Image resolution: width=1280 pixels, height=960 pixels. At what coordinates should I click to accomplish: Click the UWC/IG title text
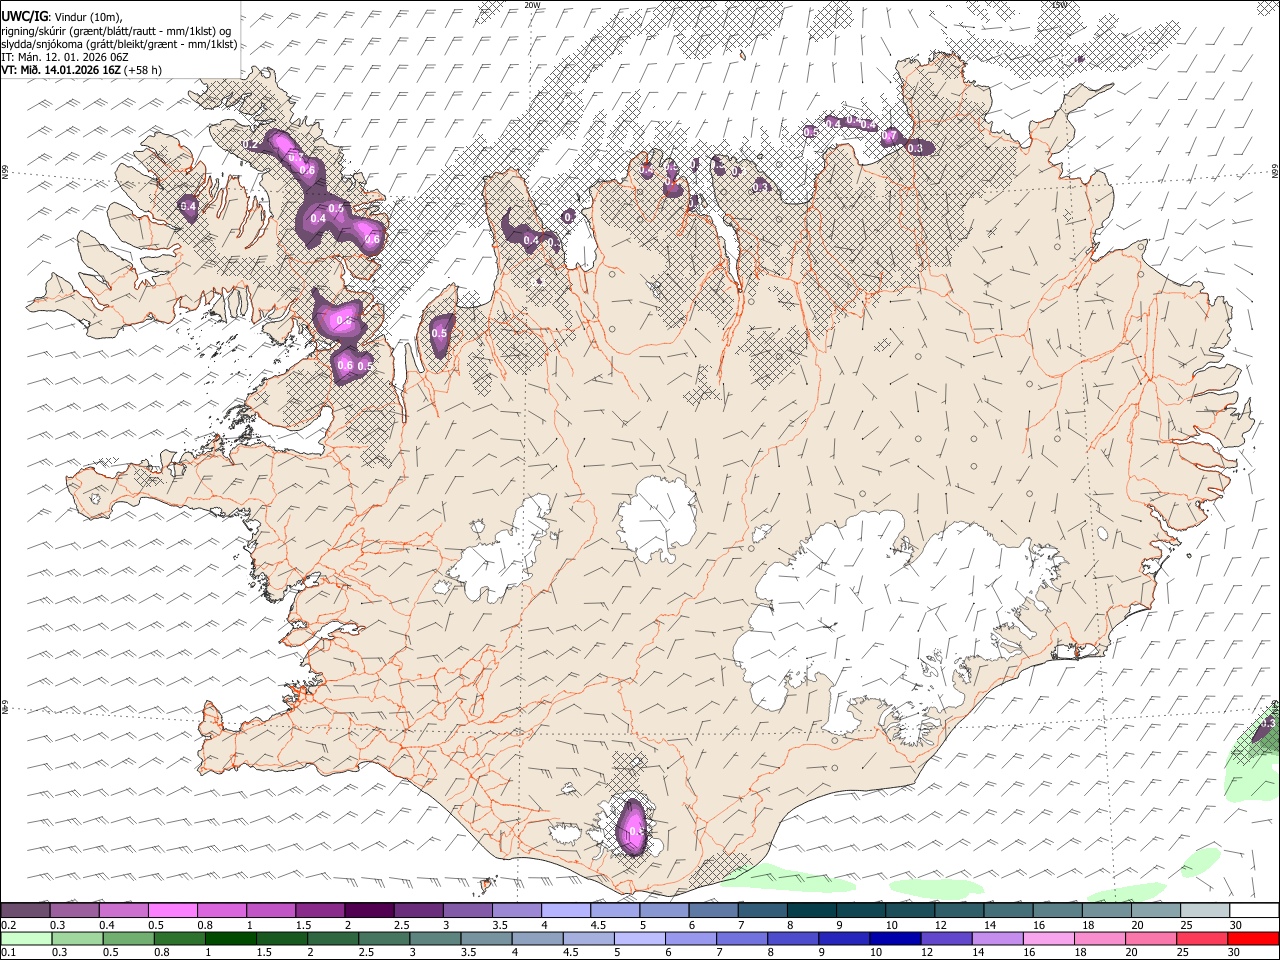(23, 16)
